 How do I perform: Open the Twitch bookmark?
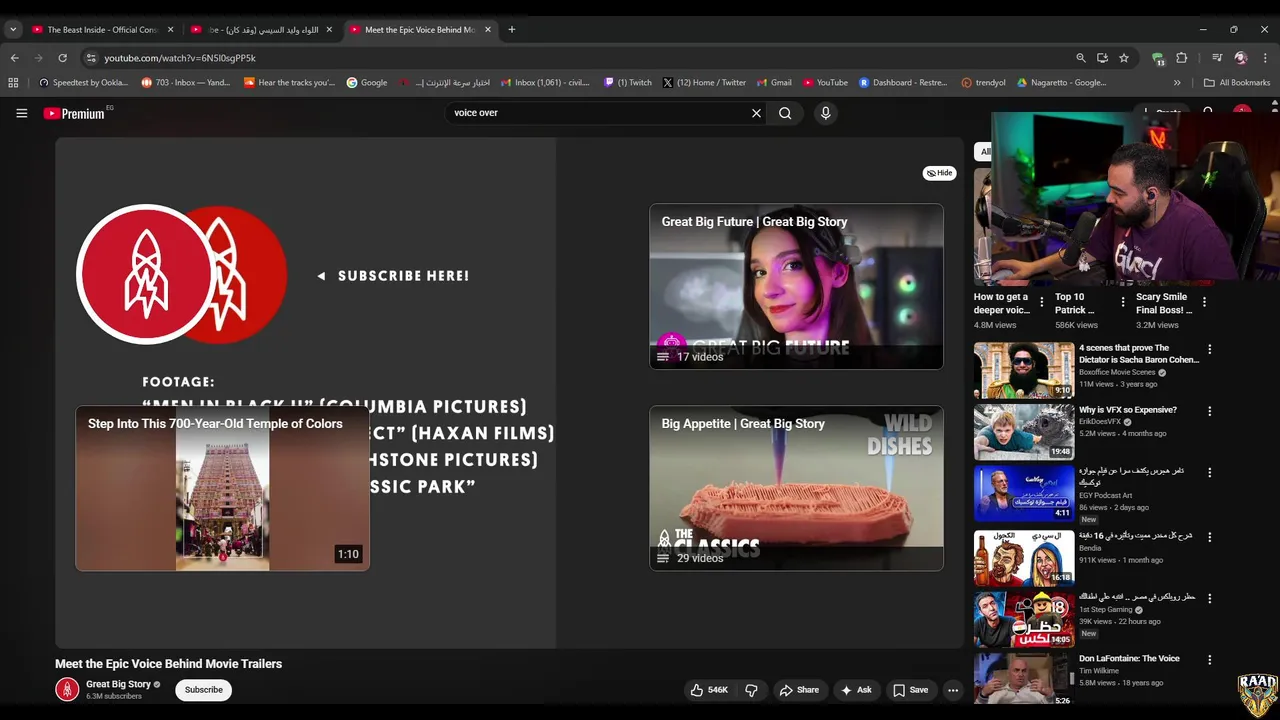tap(628, 83)
